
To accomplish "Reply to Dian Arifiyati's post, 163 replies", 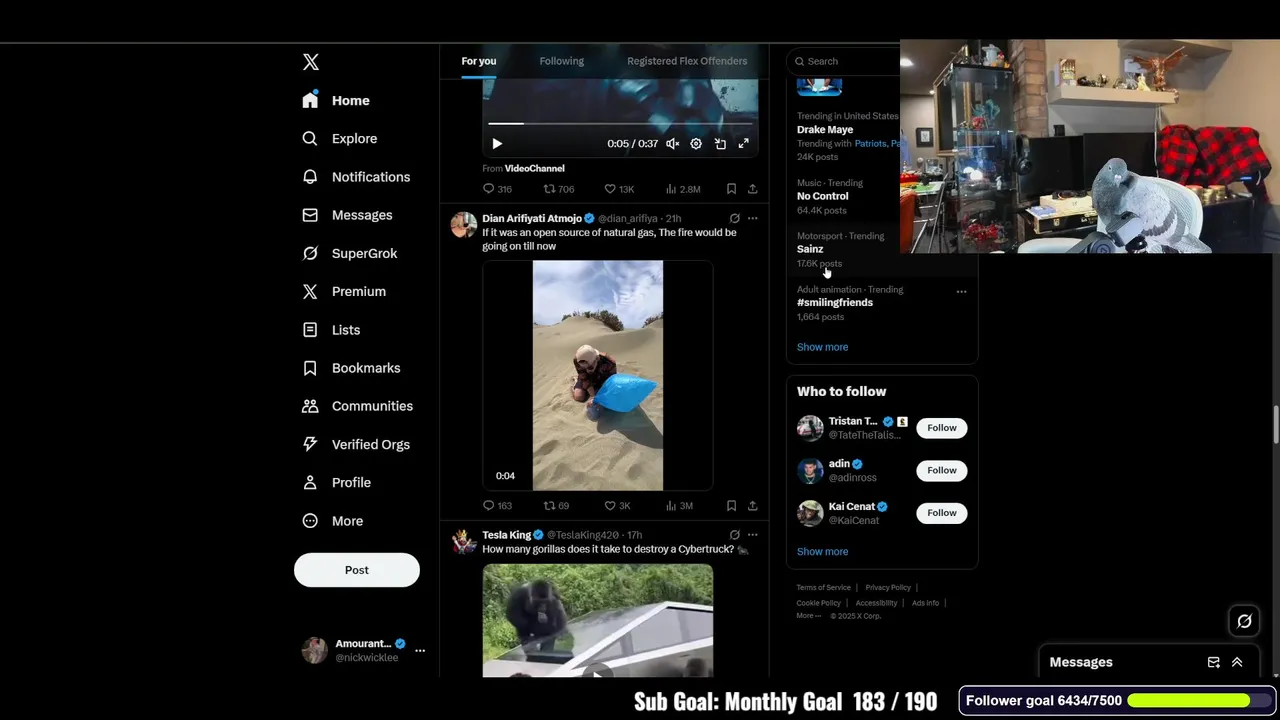I will 497,506.
